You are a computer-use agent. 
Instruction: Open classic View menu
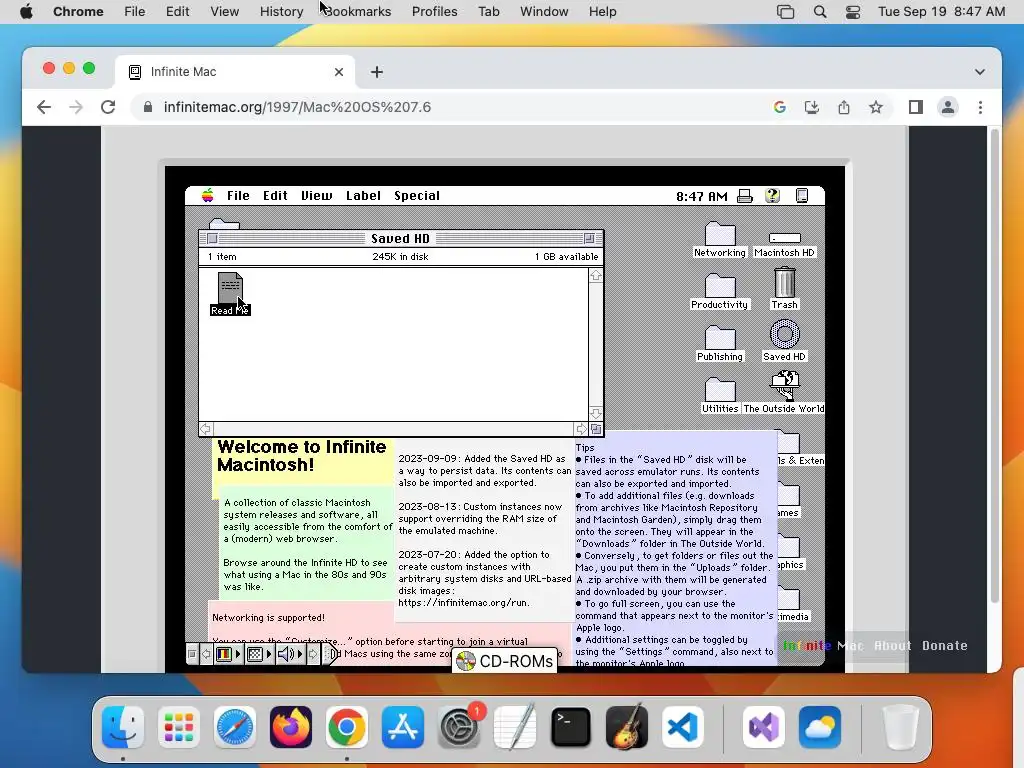pyautogui.click(x=317, y=195)
